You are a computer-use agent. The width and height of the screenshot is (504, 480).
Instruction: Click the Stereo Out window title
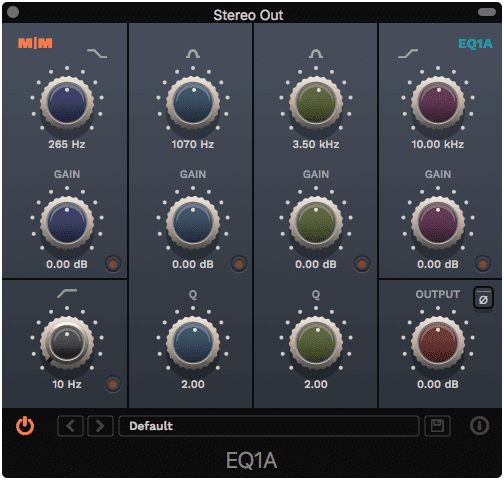point(248,15)
